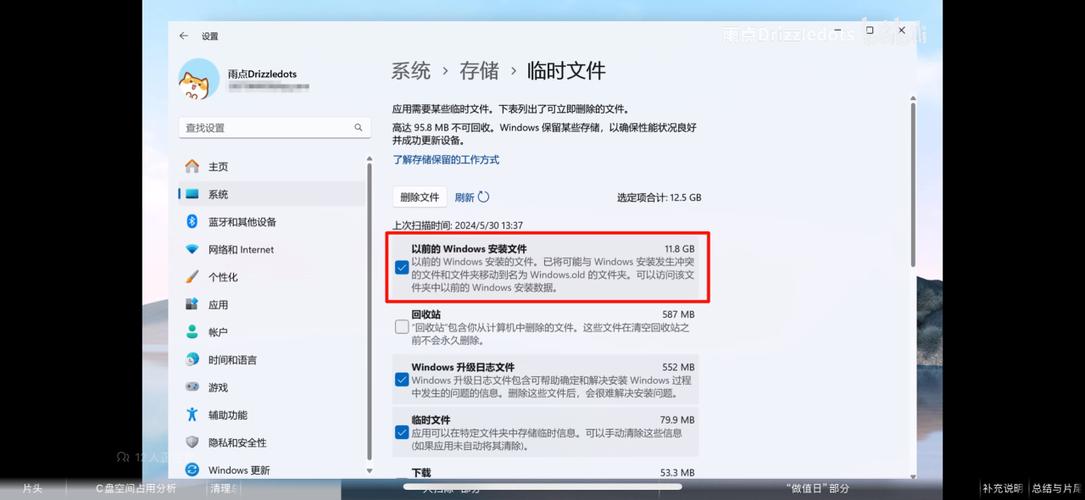1085x500 pixels.
Task: Click the 删除文件 button
Action: pos(419,197)
